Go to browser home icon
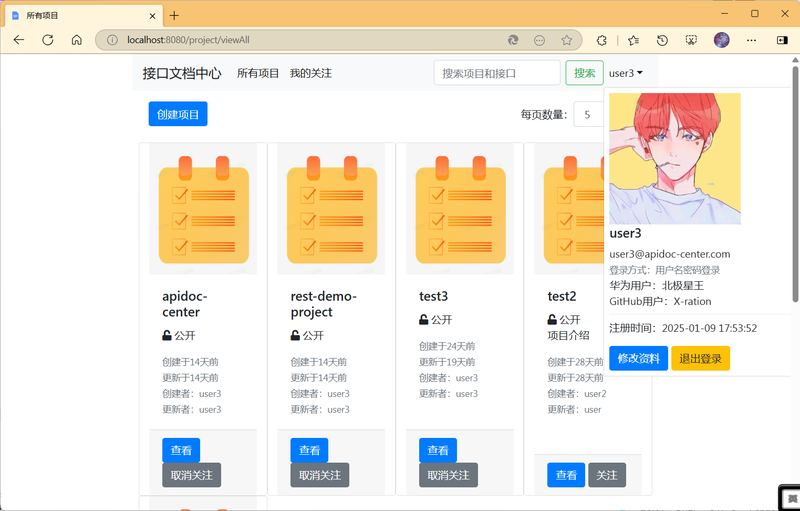Viewport: 800px width, 511px height. [77, 40]
